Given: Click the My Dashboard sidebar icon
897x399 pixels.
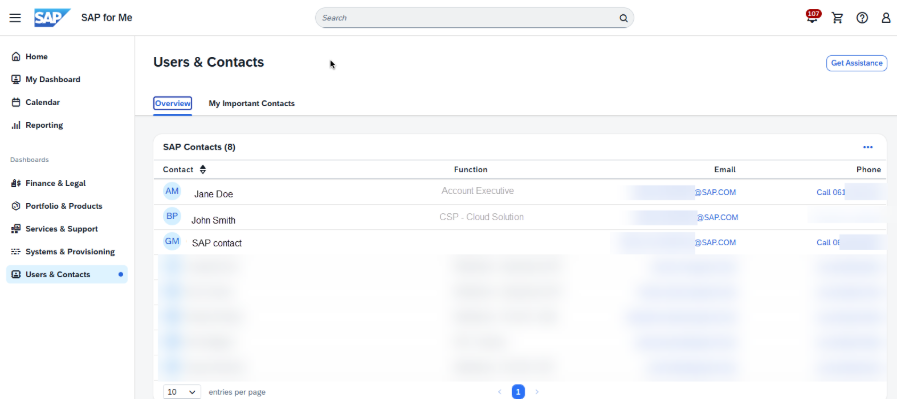Looking at the screenshot, I should click(15, 80).
